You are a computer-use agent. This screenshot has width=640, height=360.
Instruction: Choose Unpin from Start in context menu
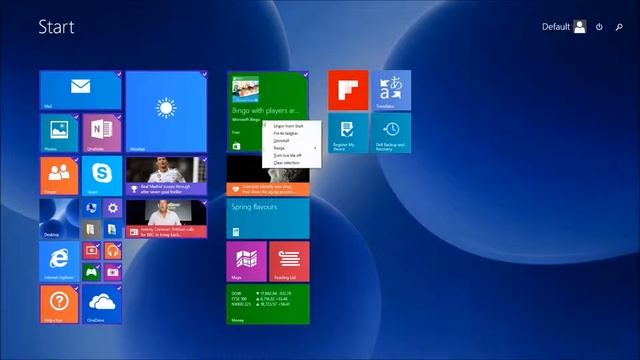coord(291,126)
